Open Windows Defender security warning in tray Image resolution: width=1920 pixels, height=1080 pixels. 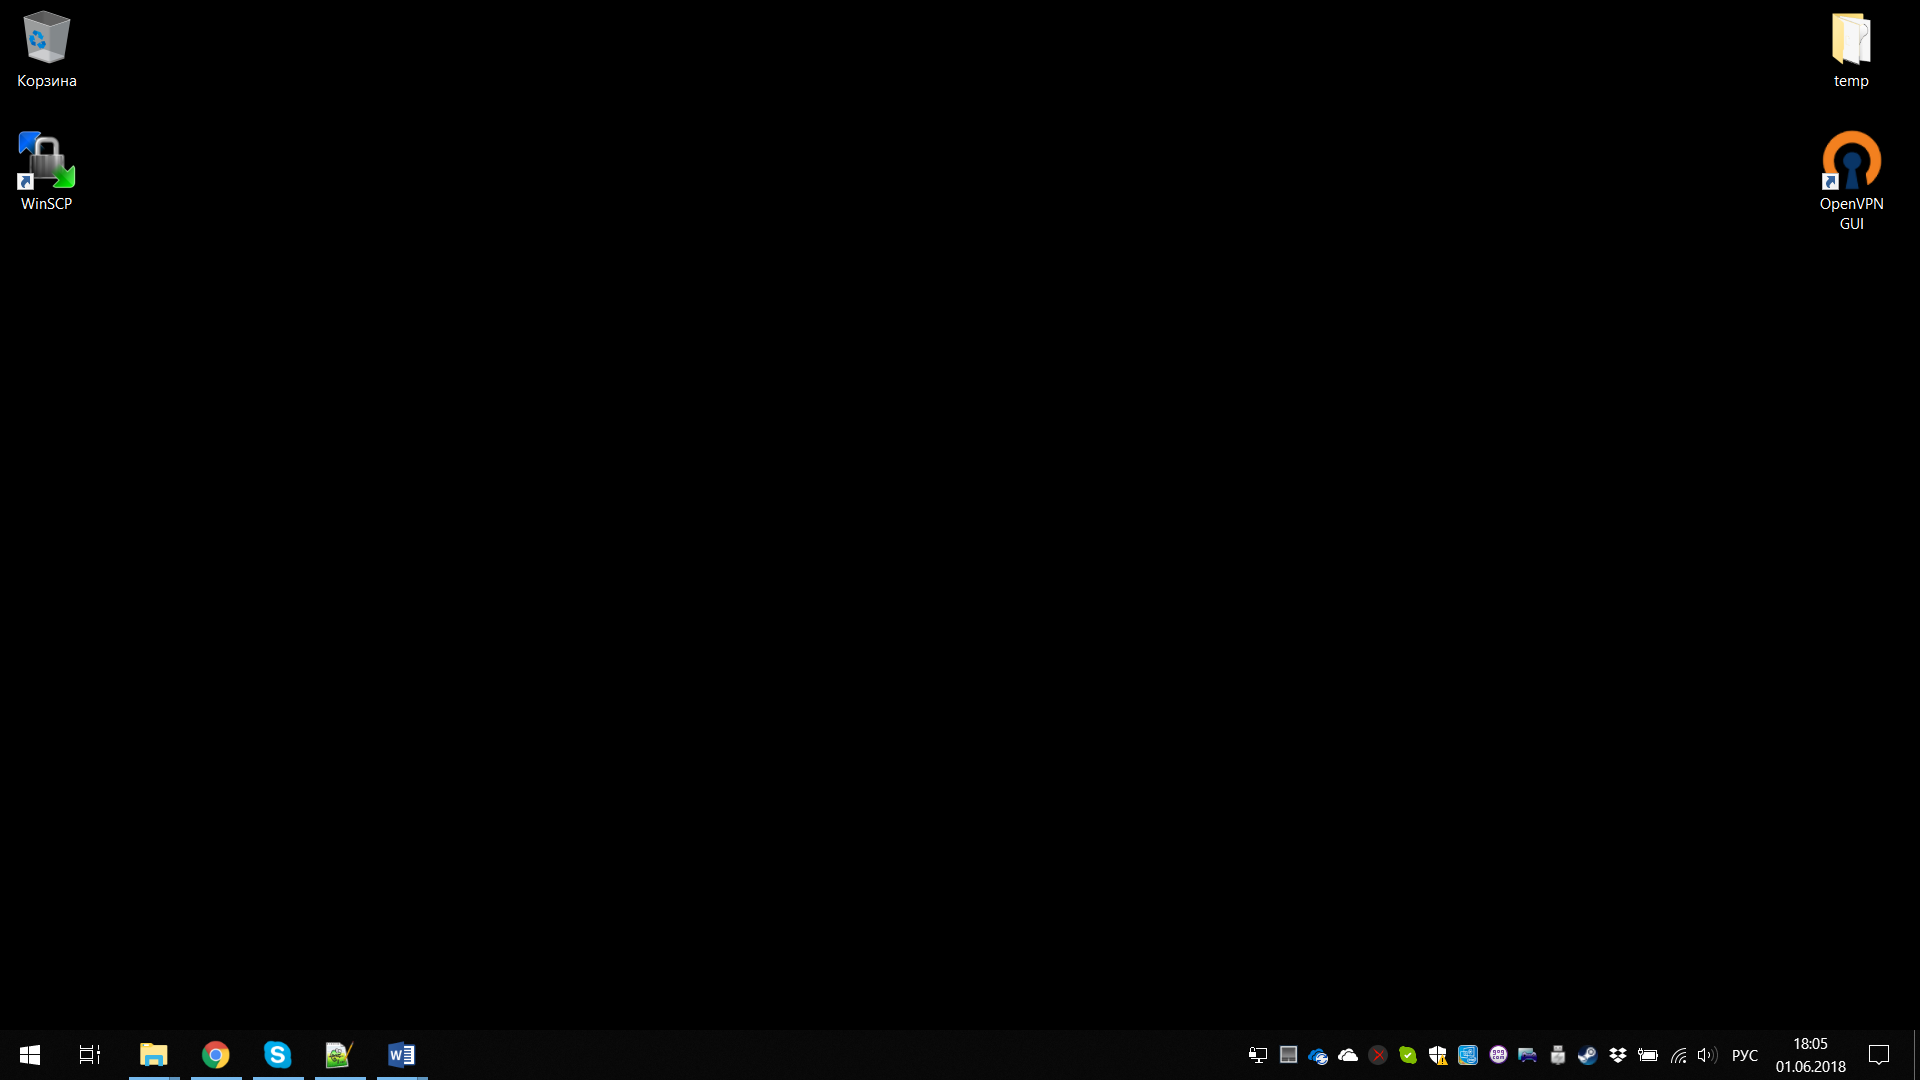pyautogui.click(x=1438, y=1055)
